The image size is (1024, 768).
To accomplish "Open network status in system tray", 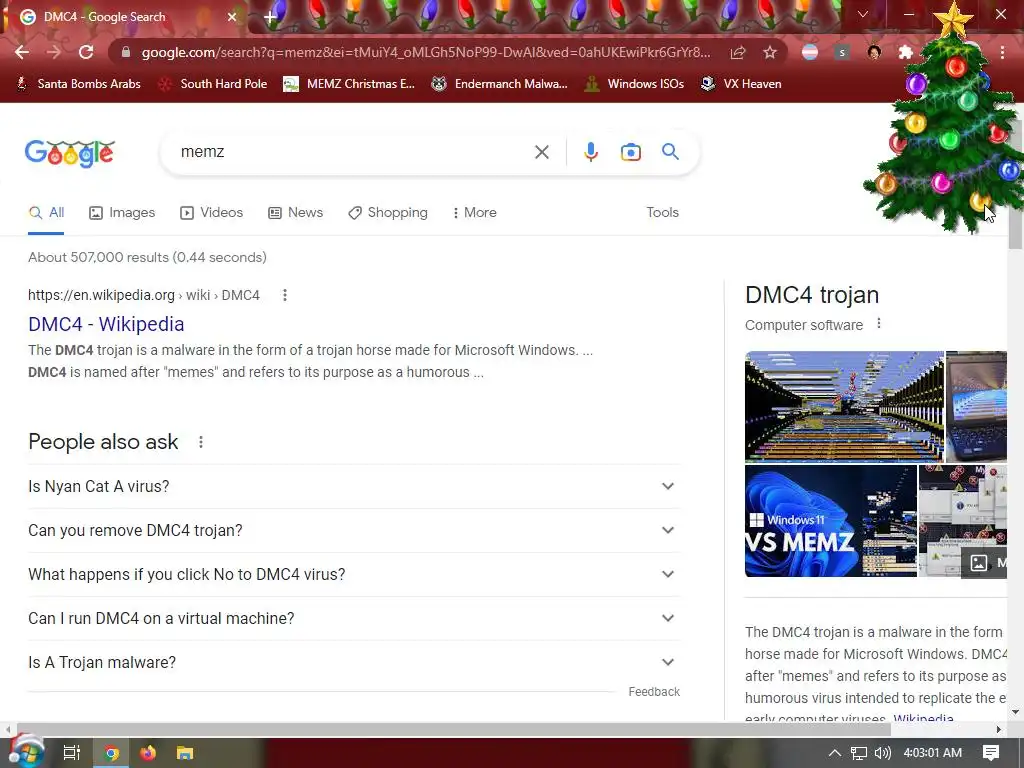I will coord(859,753).
